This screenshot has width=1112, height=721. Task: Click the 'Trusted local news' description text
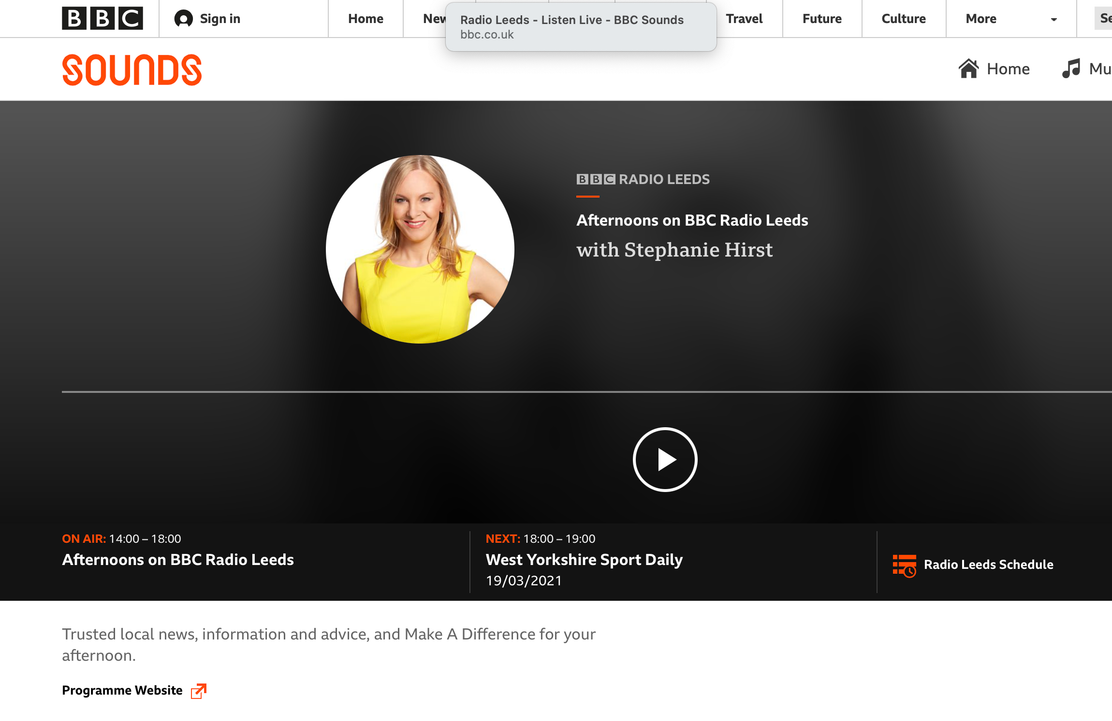328,644
